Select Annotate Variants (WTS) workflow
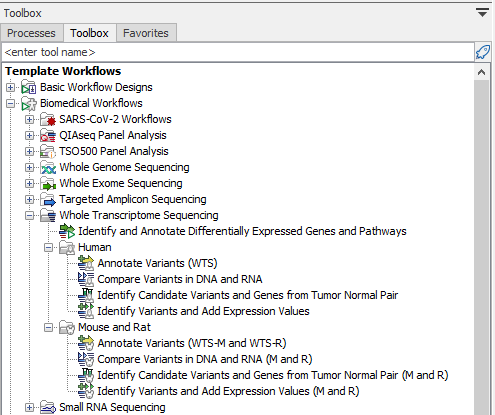 click(x=157, y=263)
